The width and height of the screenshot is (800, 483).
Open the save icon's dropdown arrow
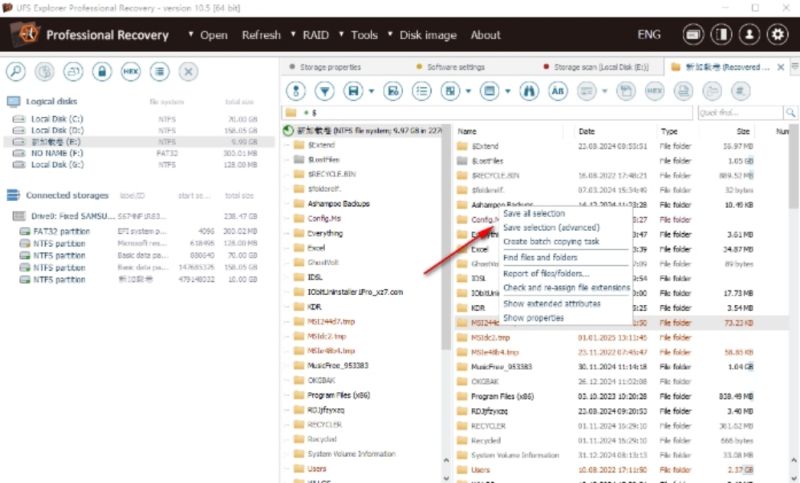(371, 91)
